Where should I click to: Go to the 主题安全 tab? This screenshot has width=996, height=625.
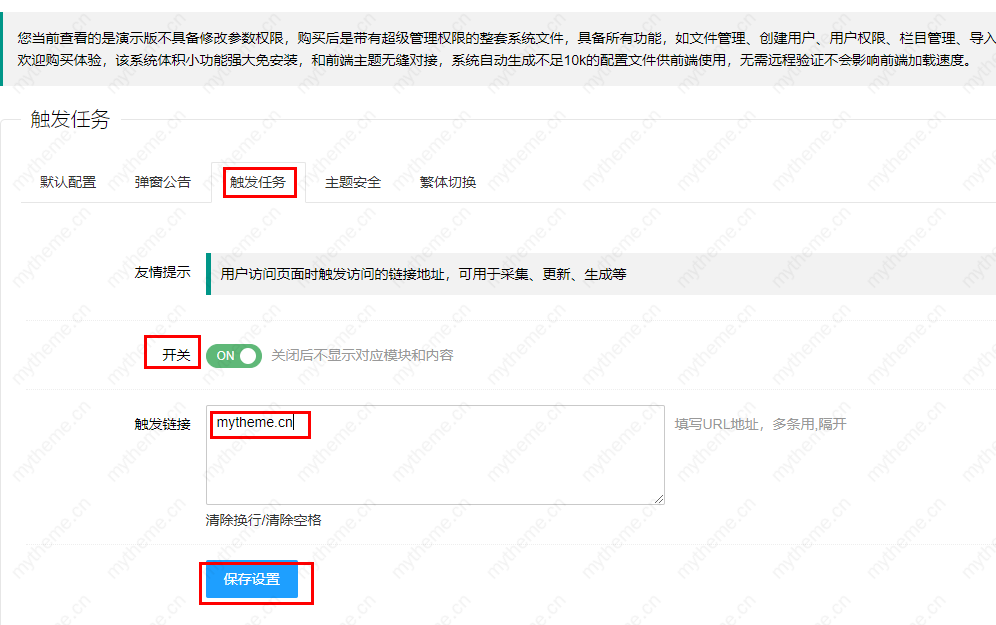[x=353, y=182]
